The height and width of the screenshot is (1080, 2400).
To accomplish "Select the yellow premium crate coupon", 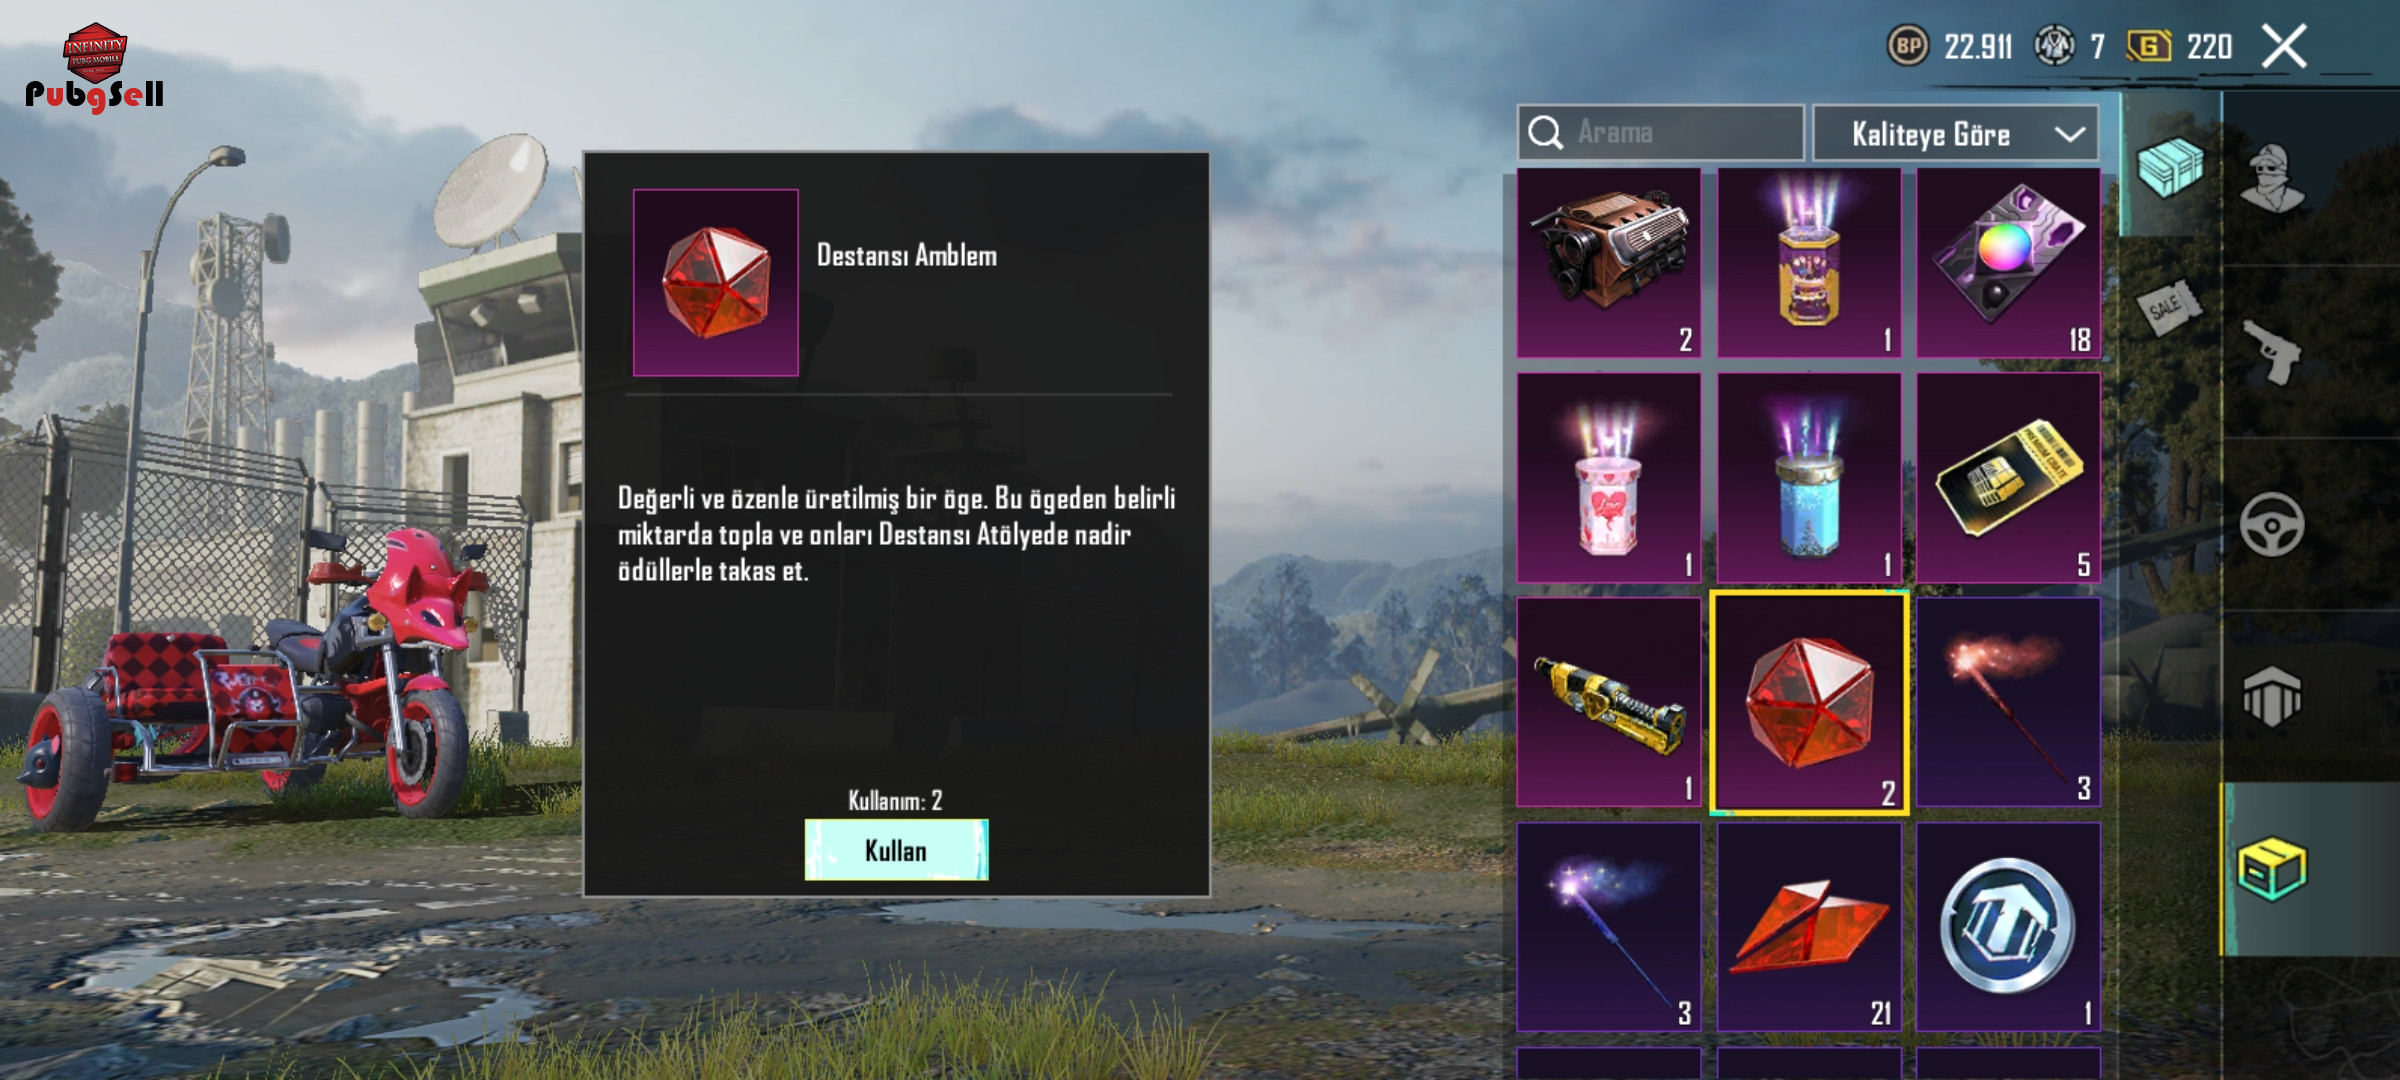I will pyautogui.click(x=2008, y=478).
